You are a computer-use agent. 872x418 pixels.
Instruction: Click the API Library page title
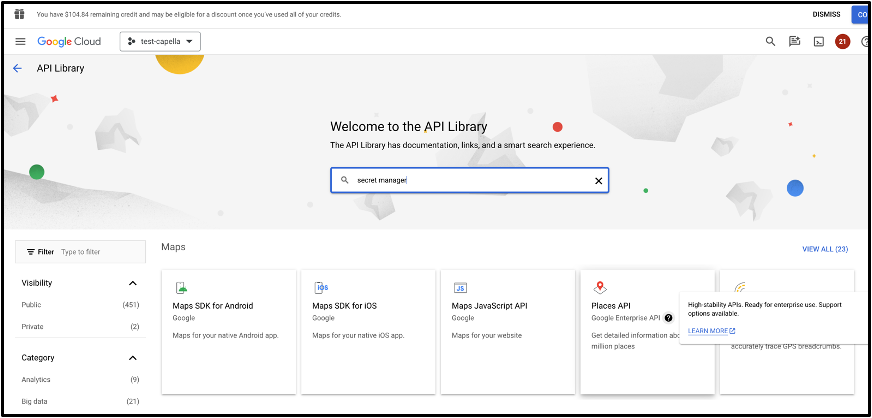click(x=61, y=68)
